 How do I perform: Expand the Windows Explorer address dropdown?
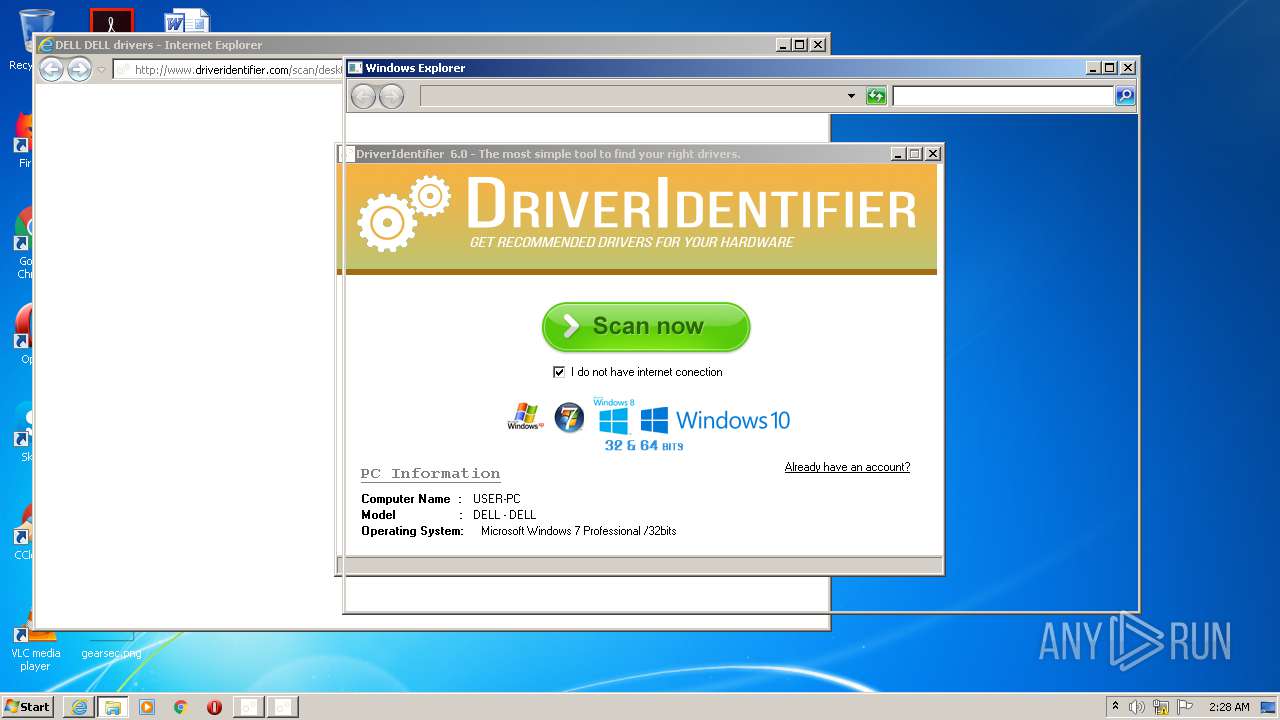851,96
